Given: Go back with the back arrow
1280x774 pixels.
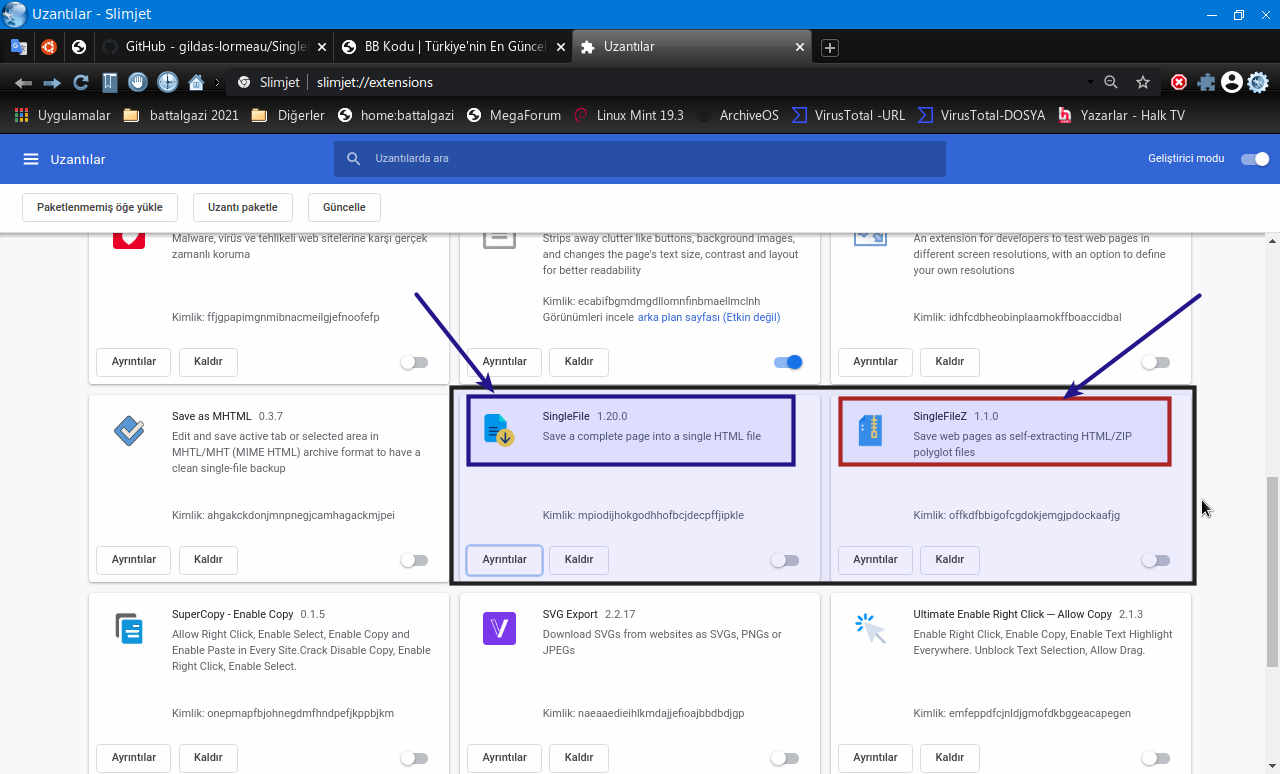Looking at the screenshot, I should (x=23, y=82).
